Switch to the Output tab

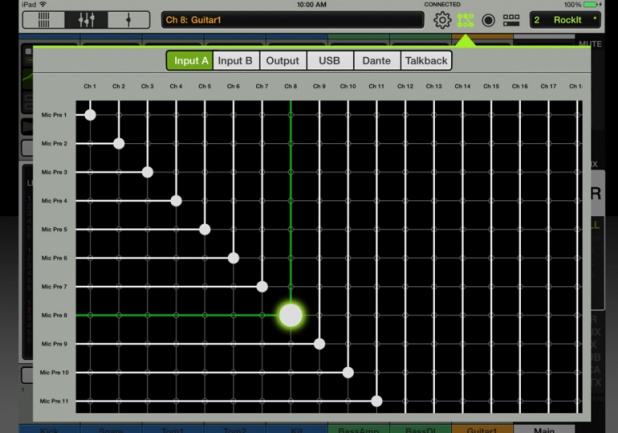283,61
